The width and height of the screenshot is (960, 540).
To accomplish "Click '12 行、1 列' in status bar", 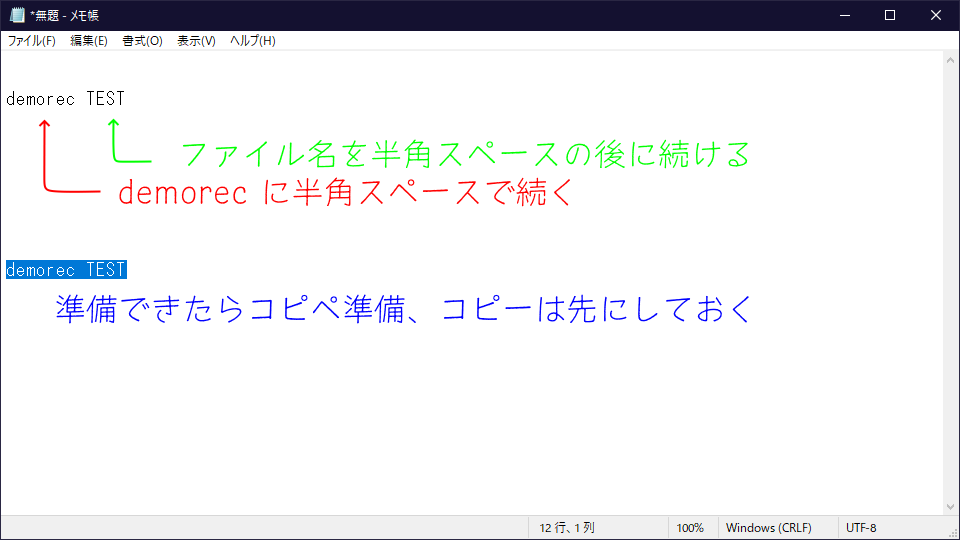I will (567, 528).
